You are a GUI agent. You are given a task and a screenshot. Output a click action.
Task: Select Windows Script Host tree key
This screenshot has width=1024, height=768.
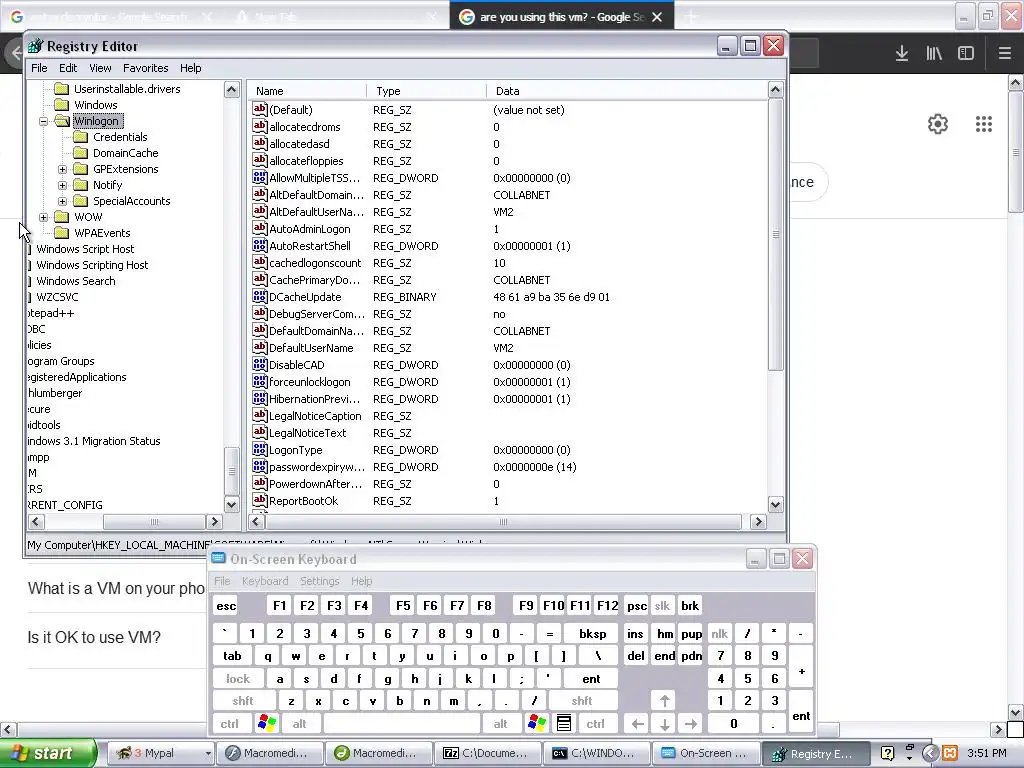coord(85,249)
